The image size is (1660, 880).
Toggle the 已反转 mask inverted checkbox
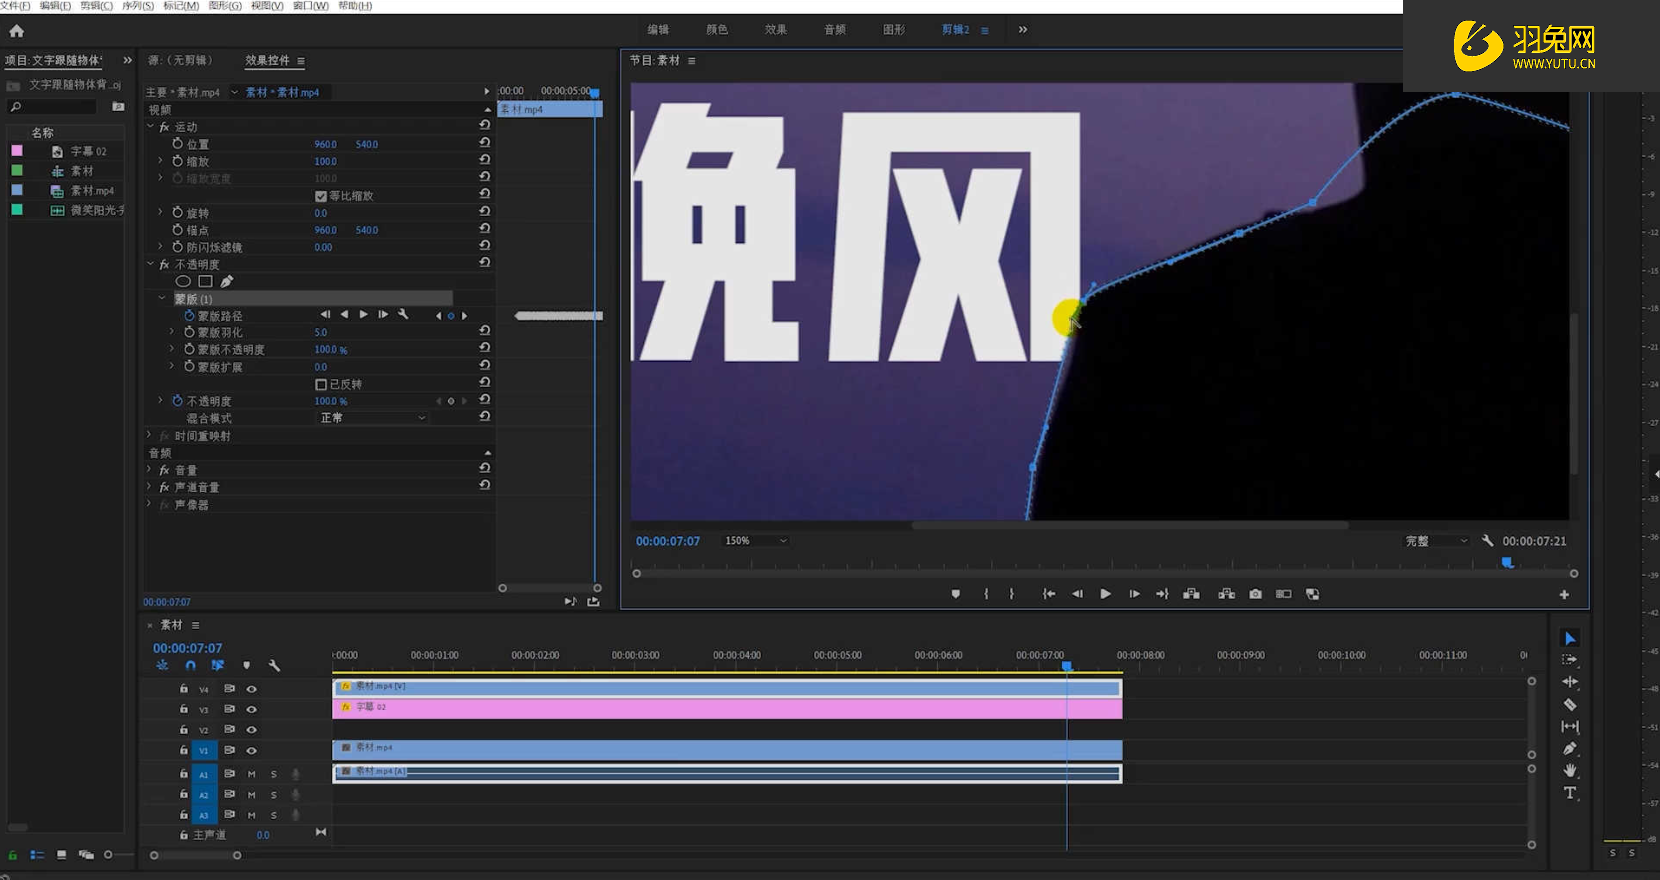click(x=321, y=384)
